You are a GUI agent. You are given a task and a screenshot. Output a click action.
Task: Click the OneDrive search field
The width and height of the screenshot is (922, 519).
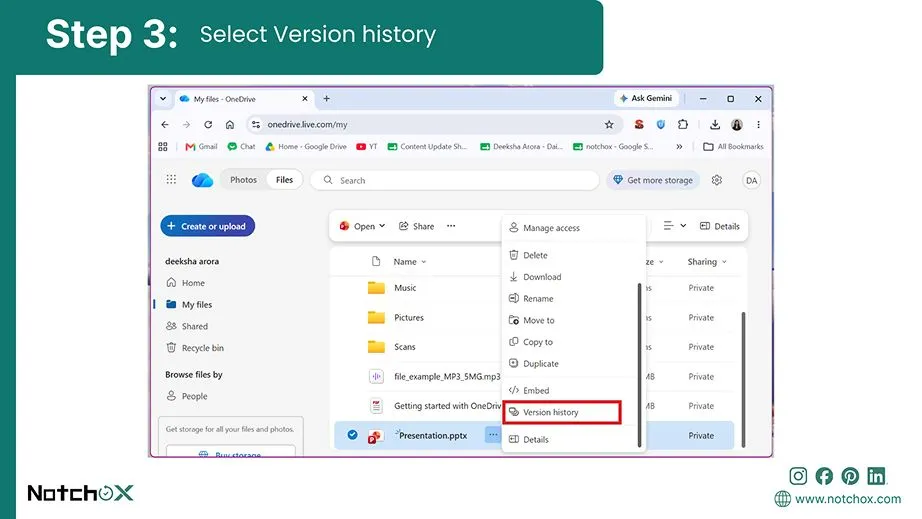(x=454, y=180)
